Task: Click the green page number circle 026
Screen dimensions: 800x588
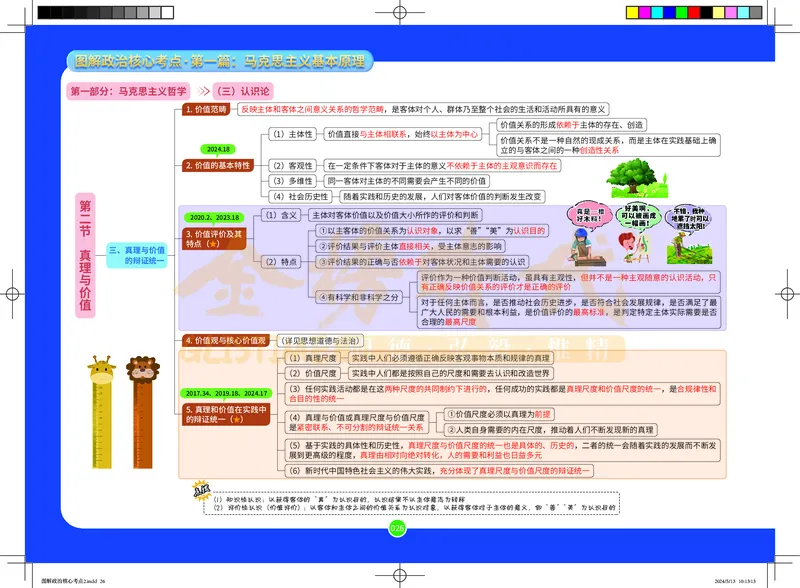Action: click(396, 528)
